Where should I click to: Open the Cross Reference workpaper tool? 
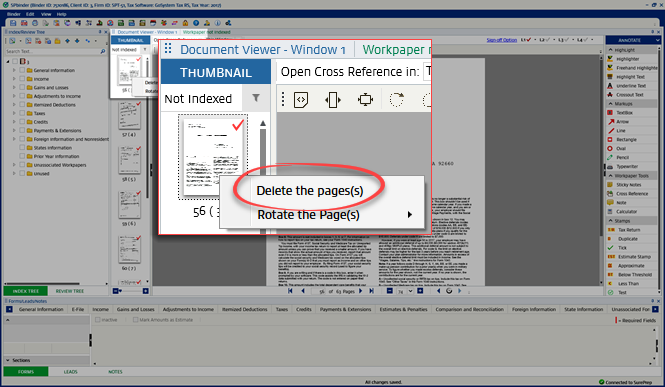click(x=632, y=194)
